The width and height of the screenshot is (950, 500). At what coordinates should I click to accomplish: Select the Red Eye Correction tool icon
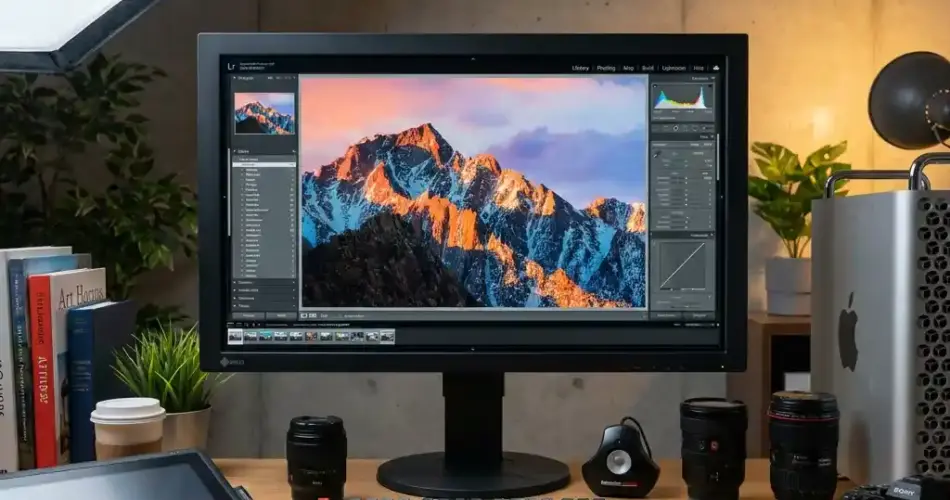tap(685, 128)
